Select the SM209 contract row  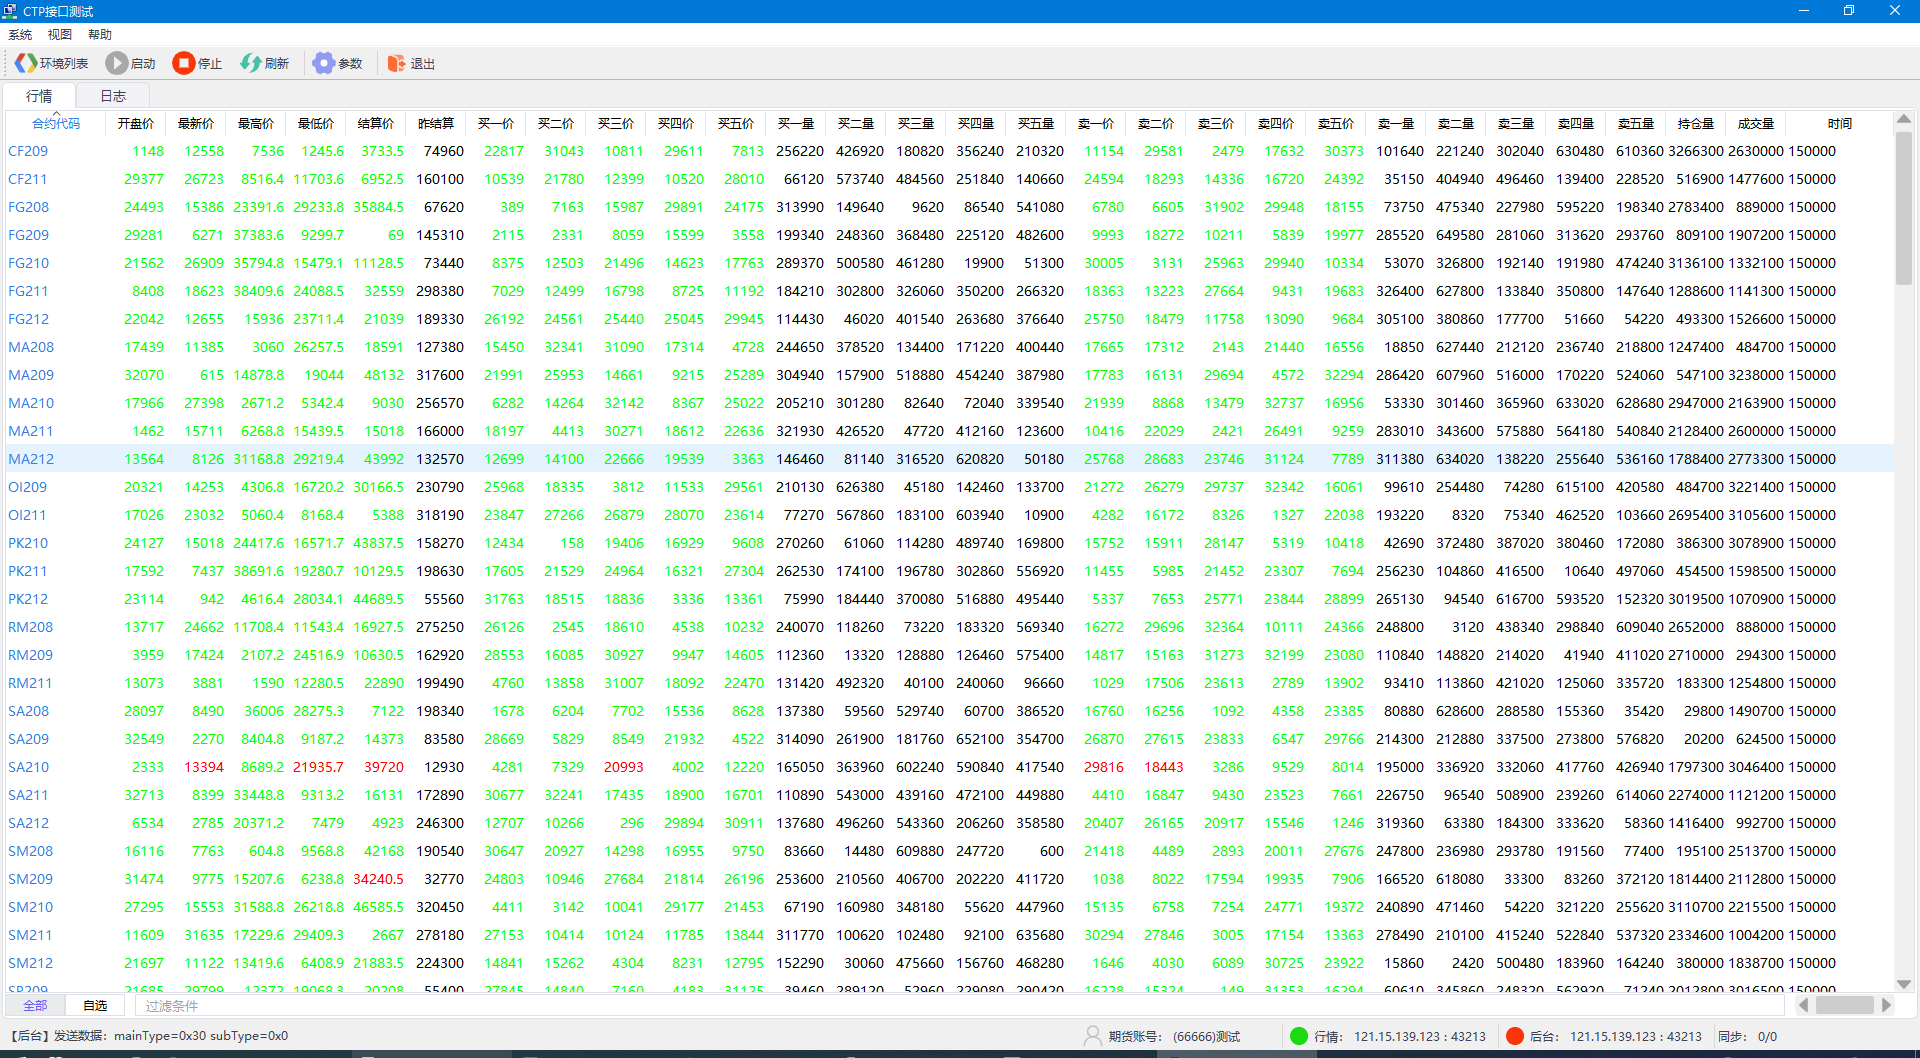click(x=949, y=879)
